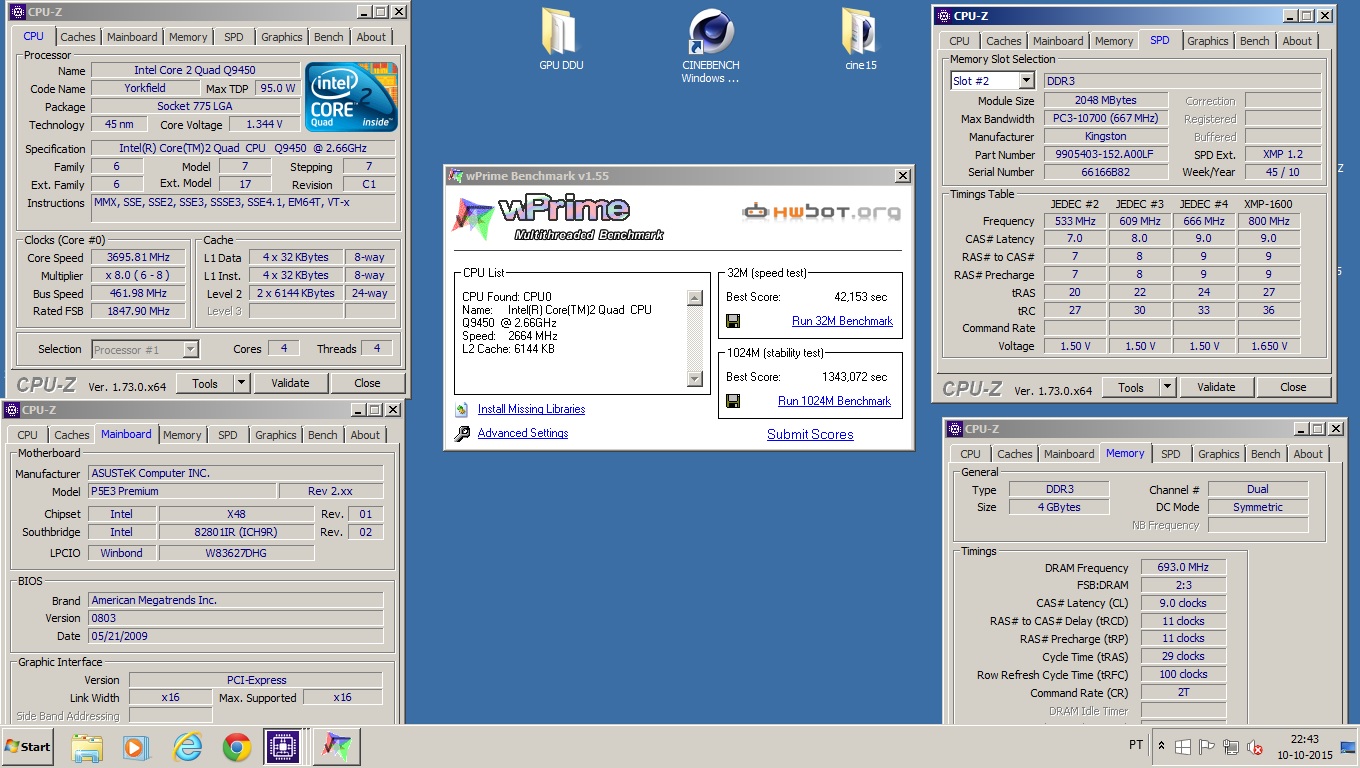Click scroll-down arrow in the CPU List box

[695, 379]
